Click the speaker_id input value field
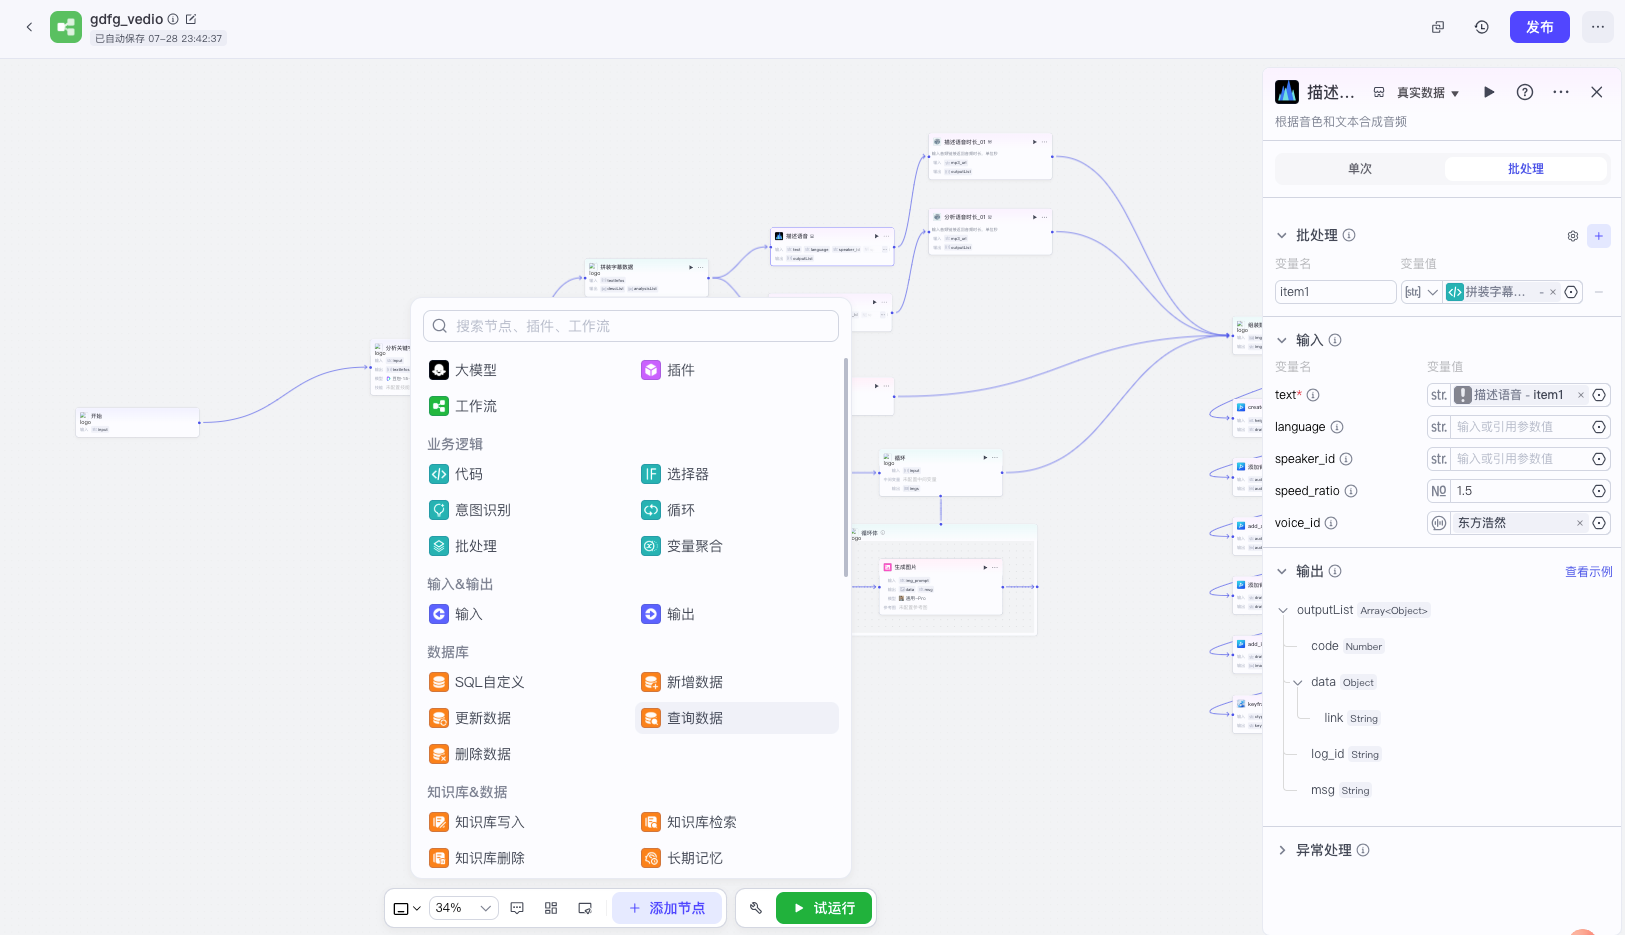The image size is (1625, 935). (x=1520, y=459)
